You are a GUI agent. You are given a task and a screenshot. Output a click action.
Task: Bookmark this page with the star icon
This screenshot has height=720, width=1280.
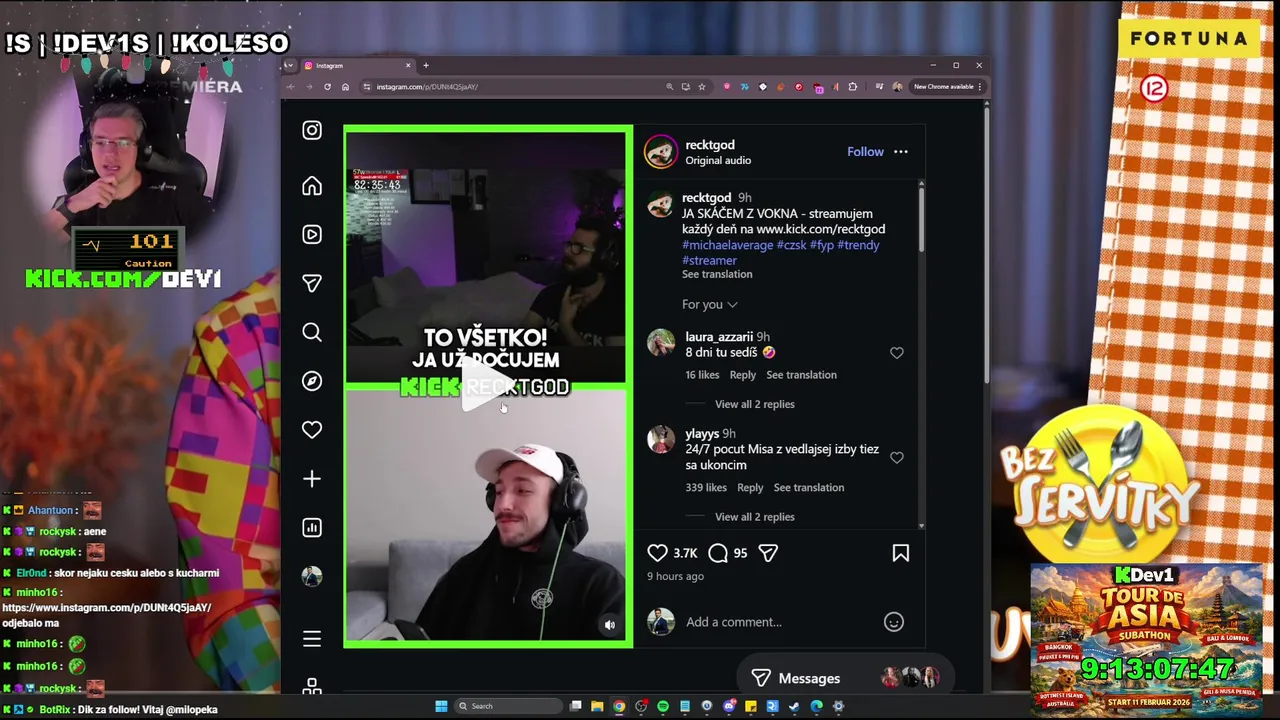(701, 87)
